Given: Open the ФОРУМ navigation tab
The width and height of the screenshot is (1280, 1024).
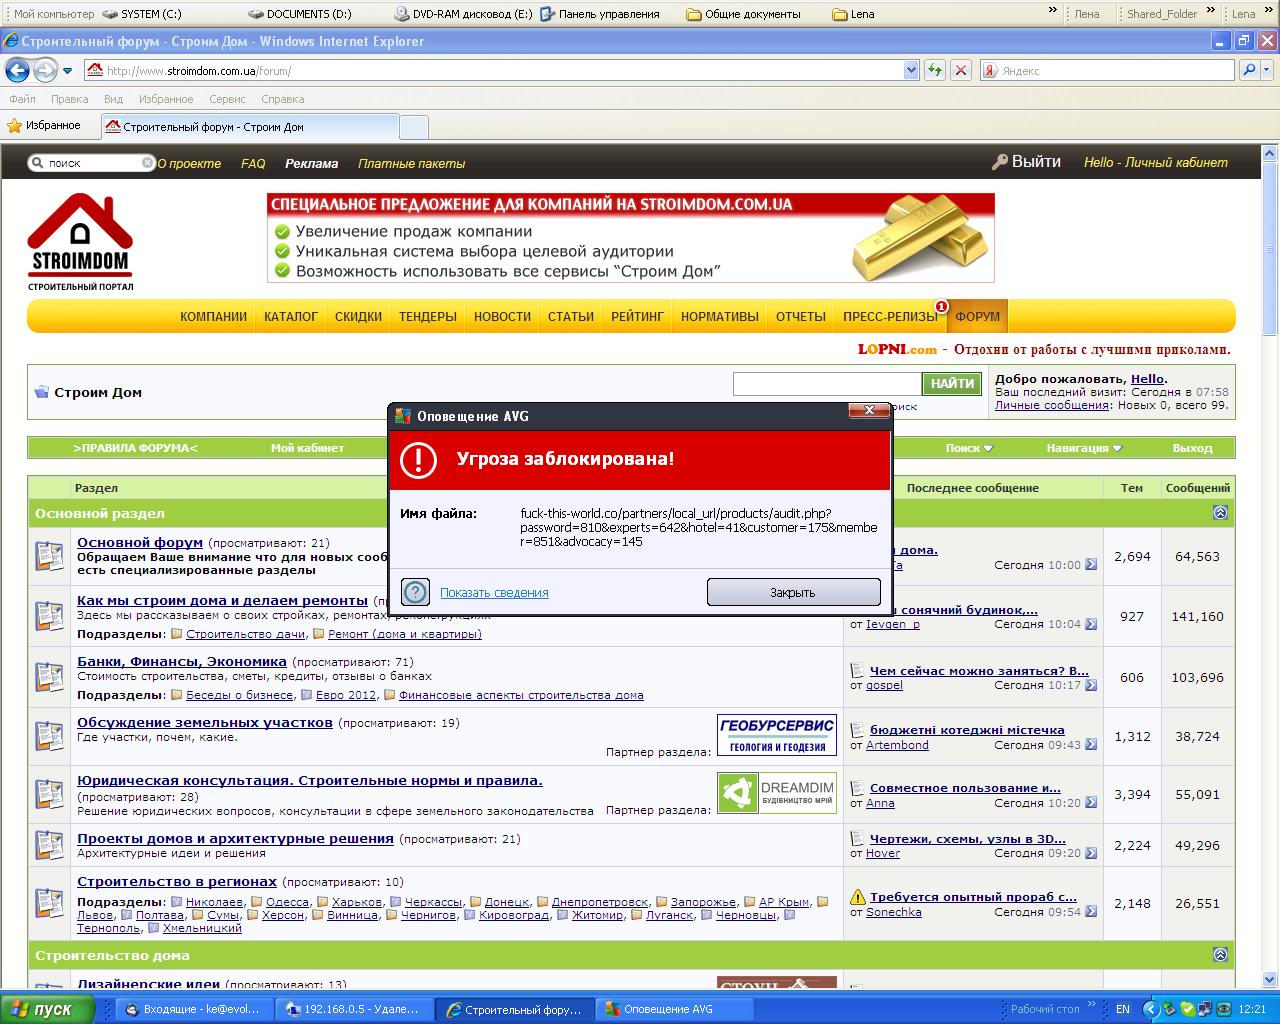Looking at the screenshot, I should pyautogui.click(x=977, y=316).
